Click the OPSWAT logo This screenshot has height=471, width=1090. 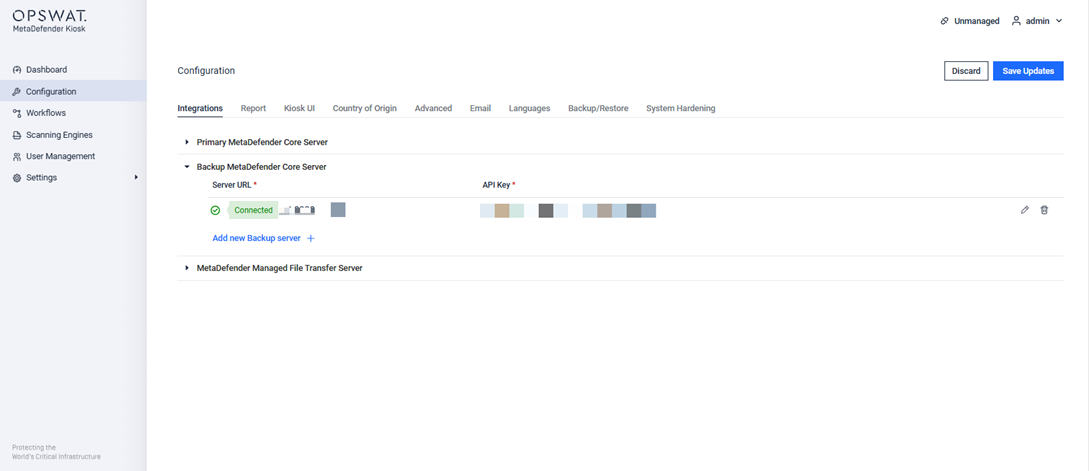49,15
